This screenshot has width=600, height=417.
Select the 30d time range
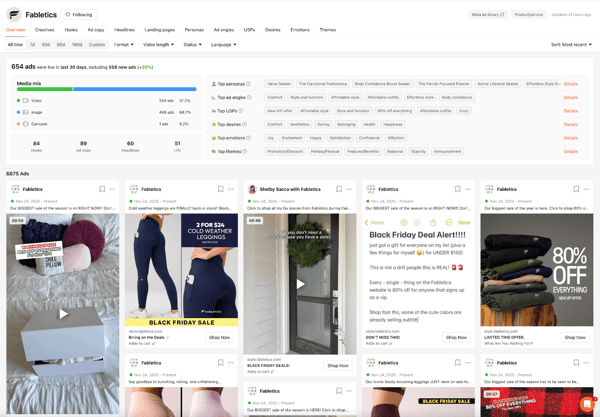coord(46,45)
